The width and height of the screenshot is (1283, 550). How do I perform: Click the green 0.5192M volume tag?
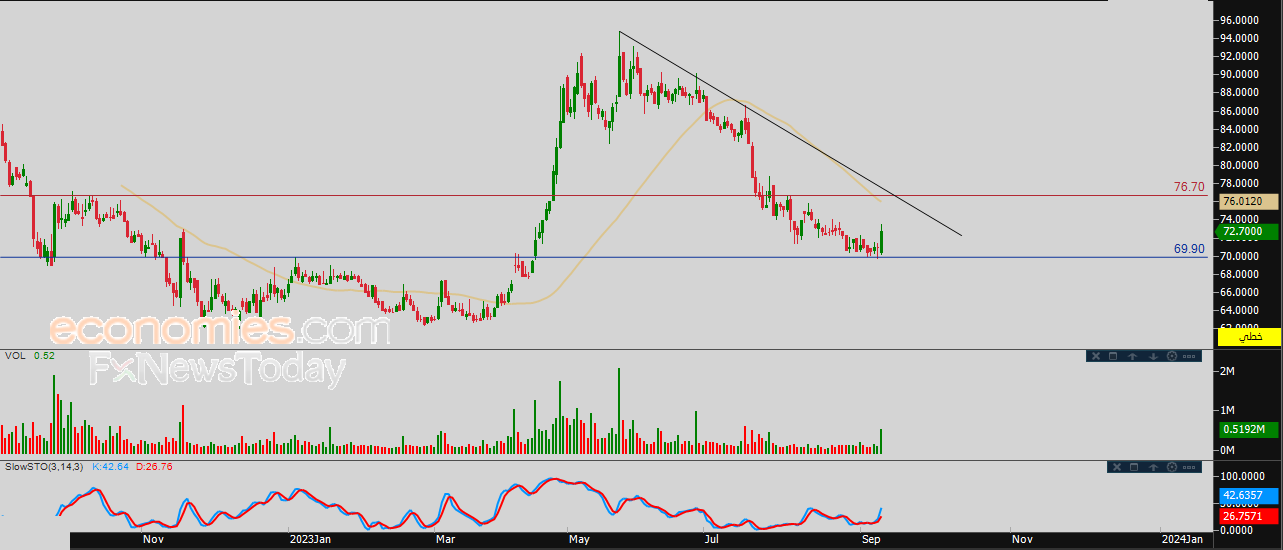pos(1248,430)
